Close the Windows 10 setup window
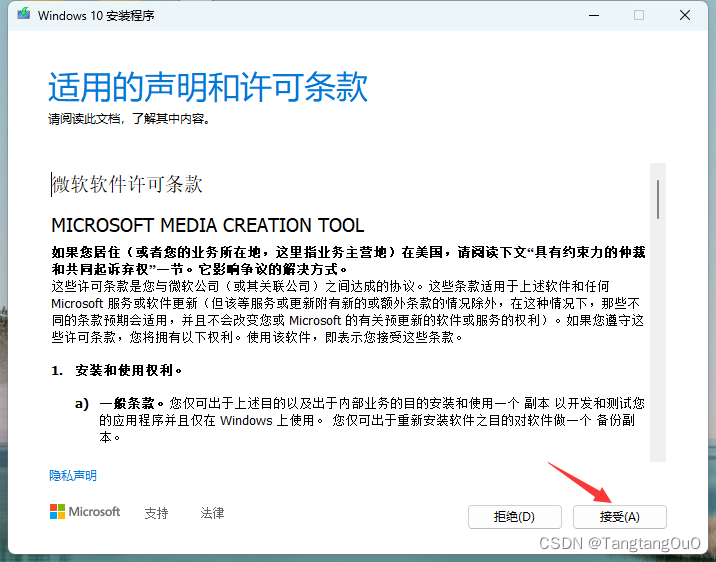Viewport: 716px width, 562px height. (684, 15)
